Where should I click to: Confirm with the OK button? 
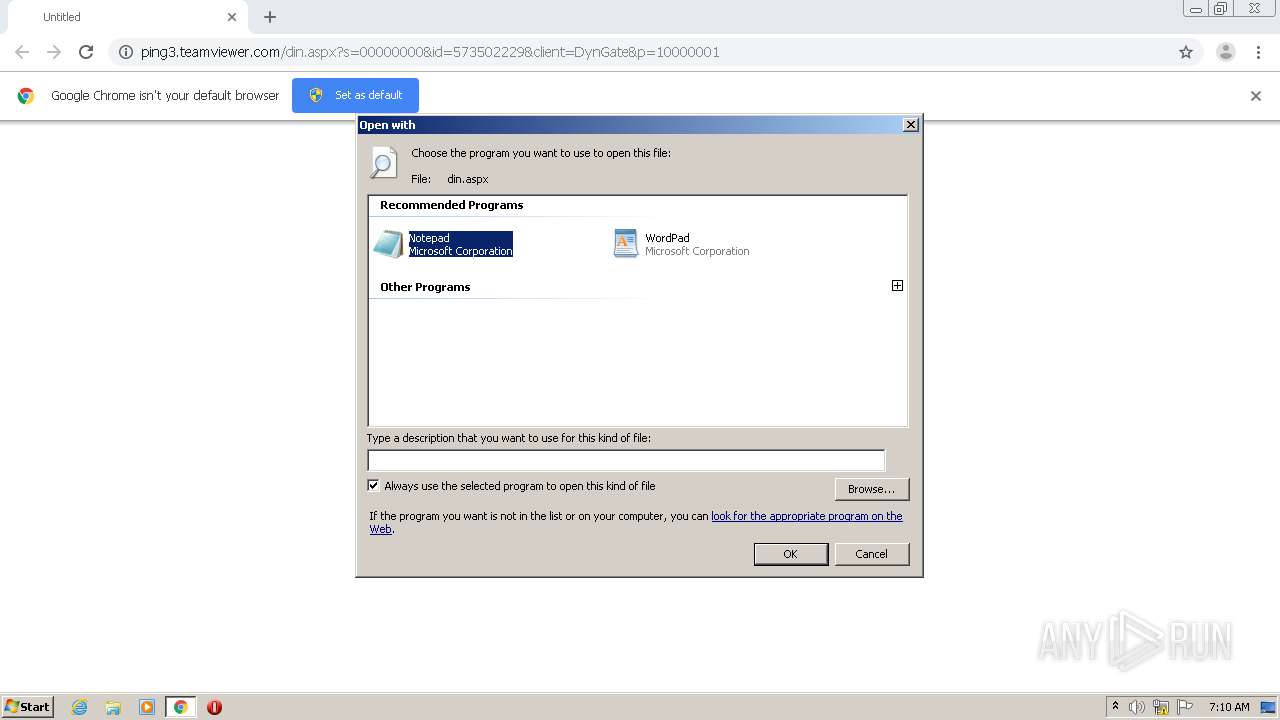tap(790, 554)
